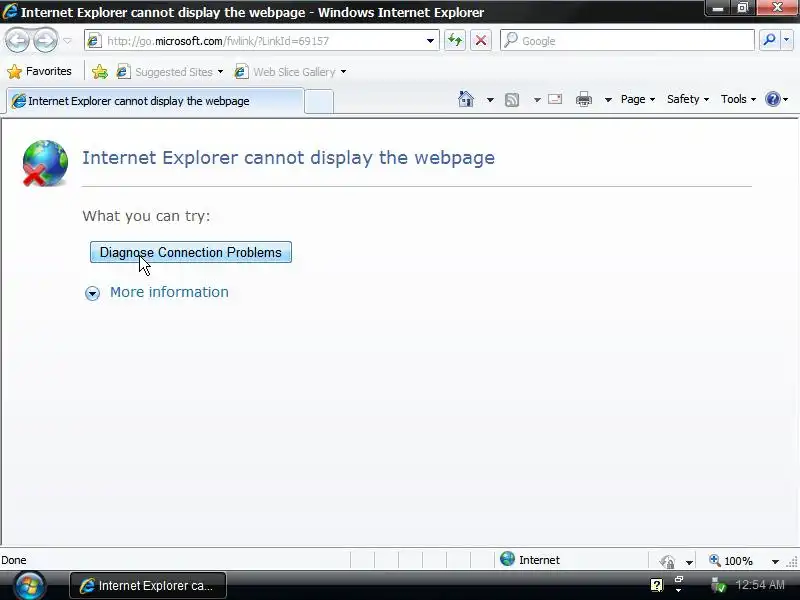800x600 pixels.
Task: Expand the Web Slice Gallery dropdown arrow
Action: coord(343,72)
